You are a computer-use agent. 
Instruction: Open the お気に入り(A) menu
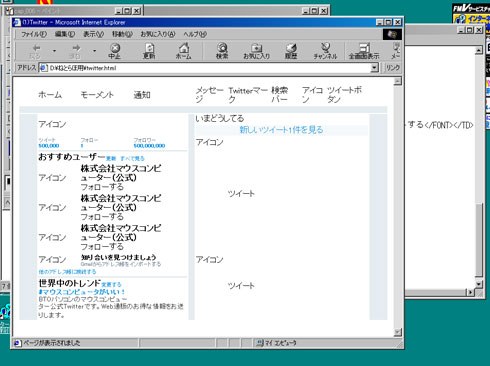click(158, 34)
